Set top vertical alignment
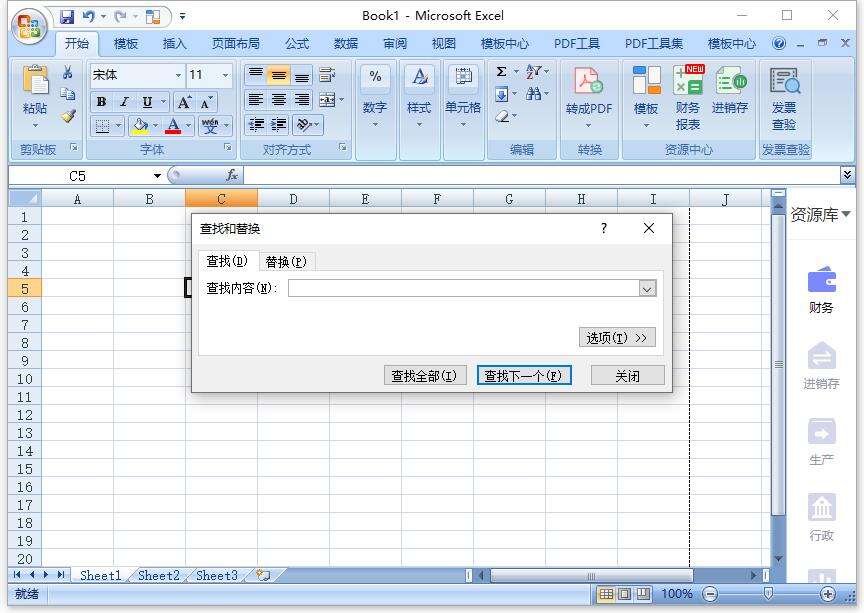864x613 pixels. coord(255,74)
